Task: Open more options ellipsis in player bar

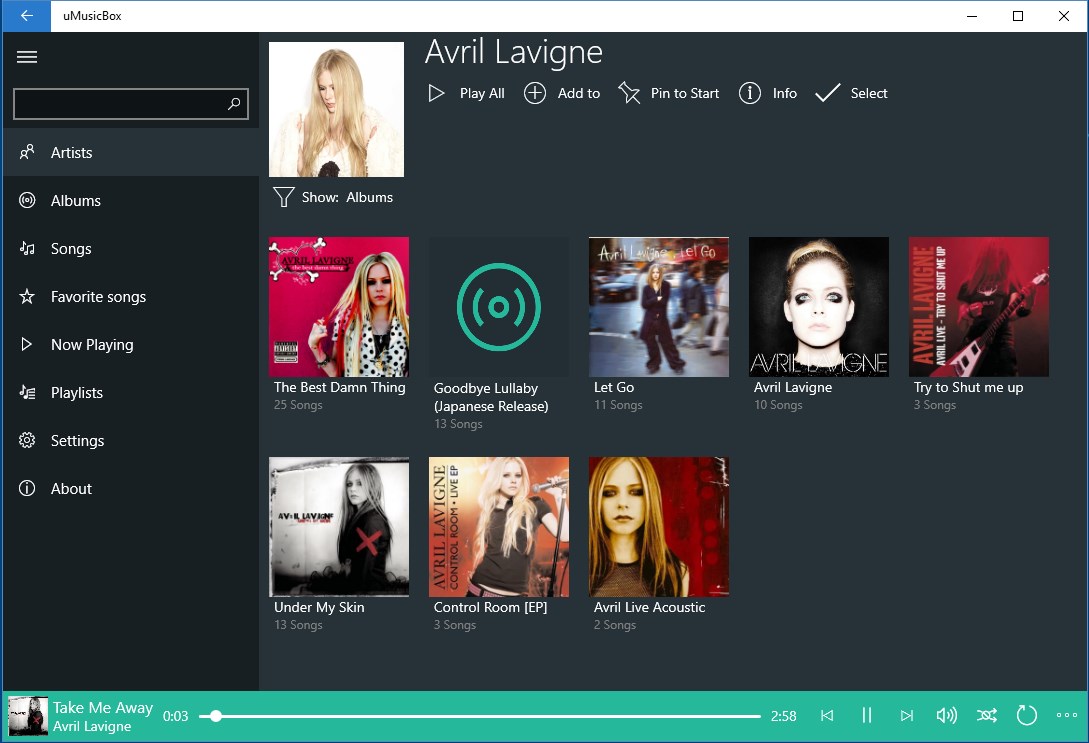Action: coord(1067,715)
